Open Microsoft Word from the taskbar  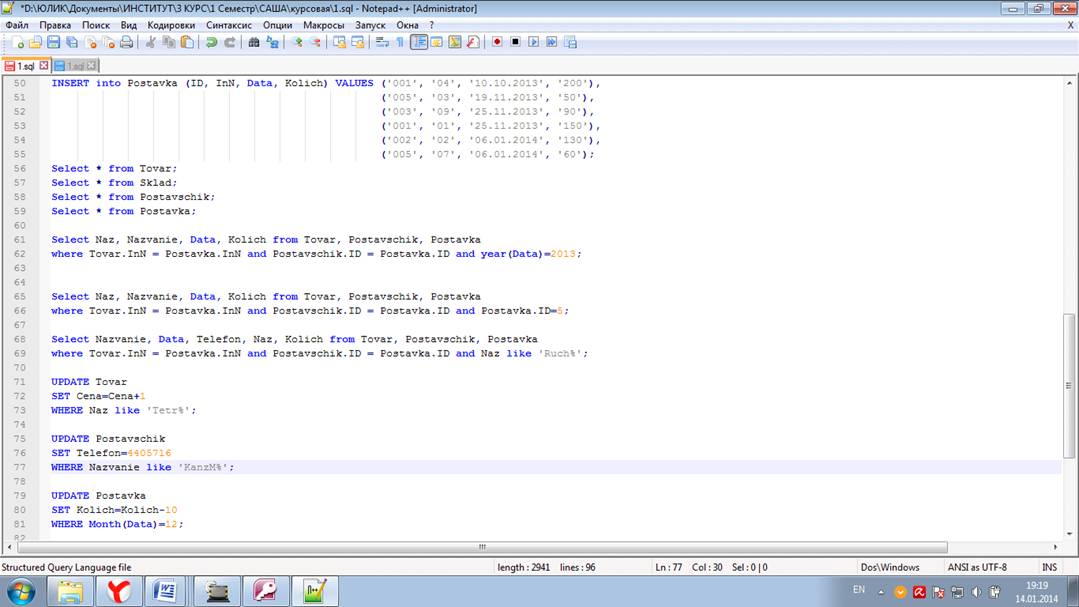165,591
